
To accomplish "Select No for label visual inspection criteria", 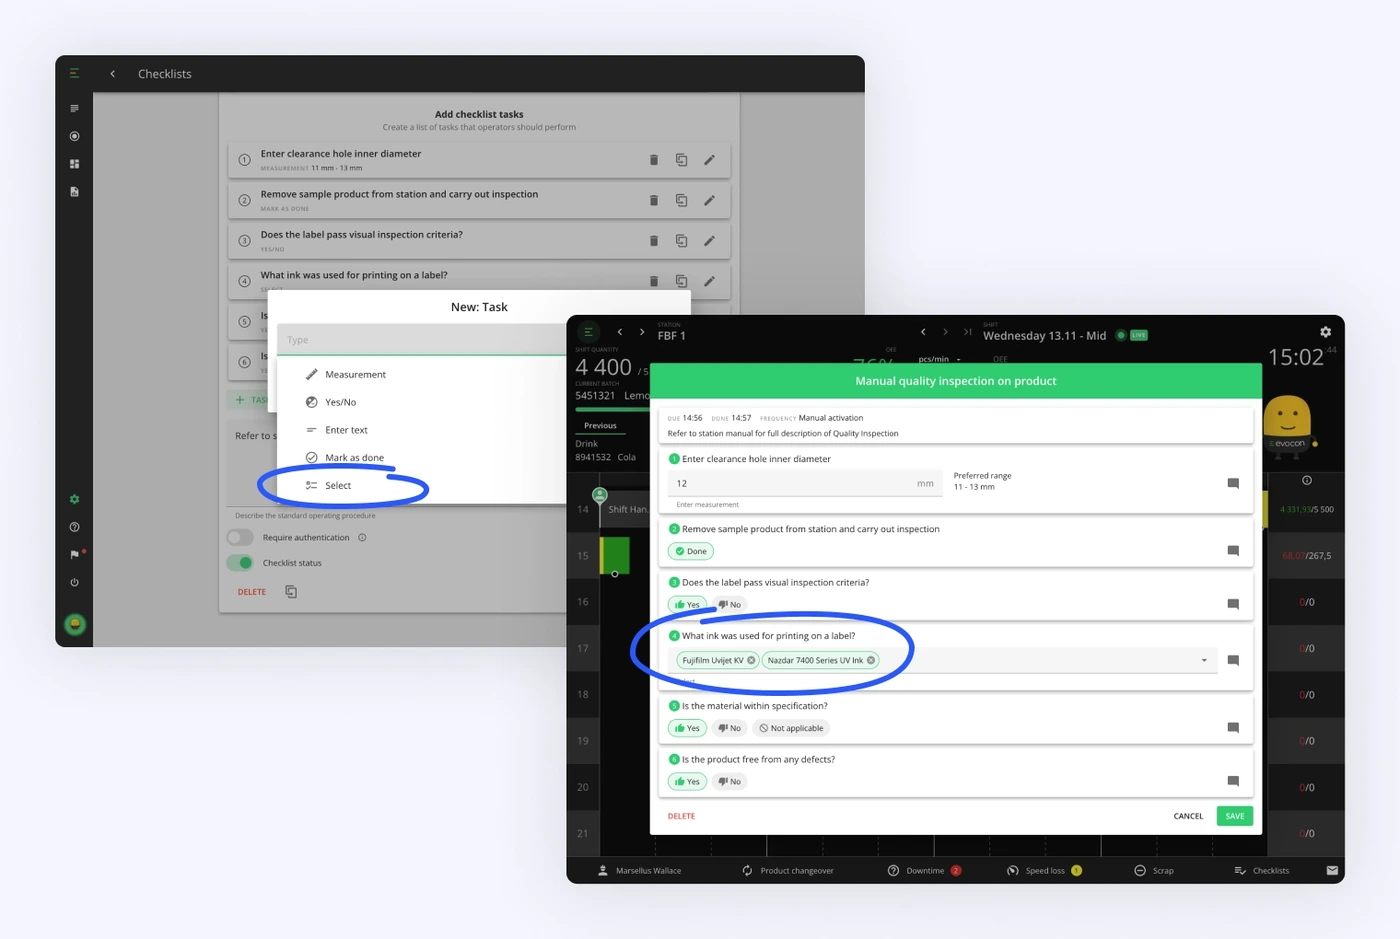I will pyautogui.click(x=730, y=605).
